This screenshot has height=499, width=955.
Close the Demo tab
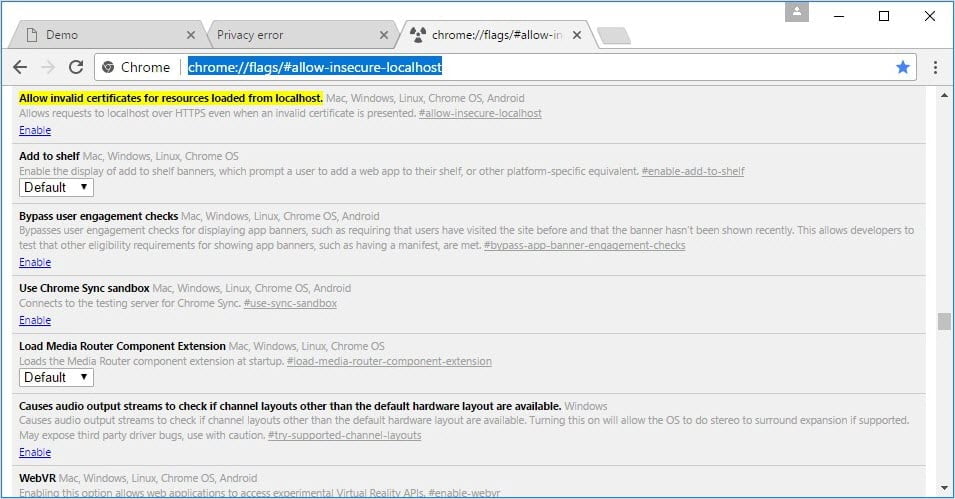click(191, 35)
